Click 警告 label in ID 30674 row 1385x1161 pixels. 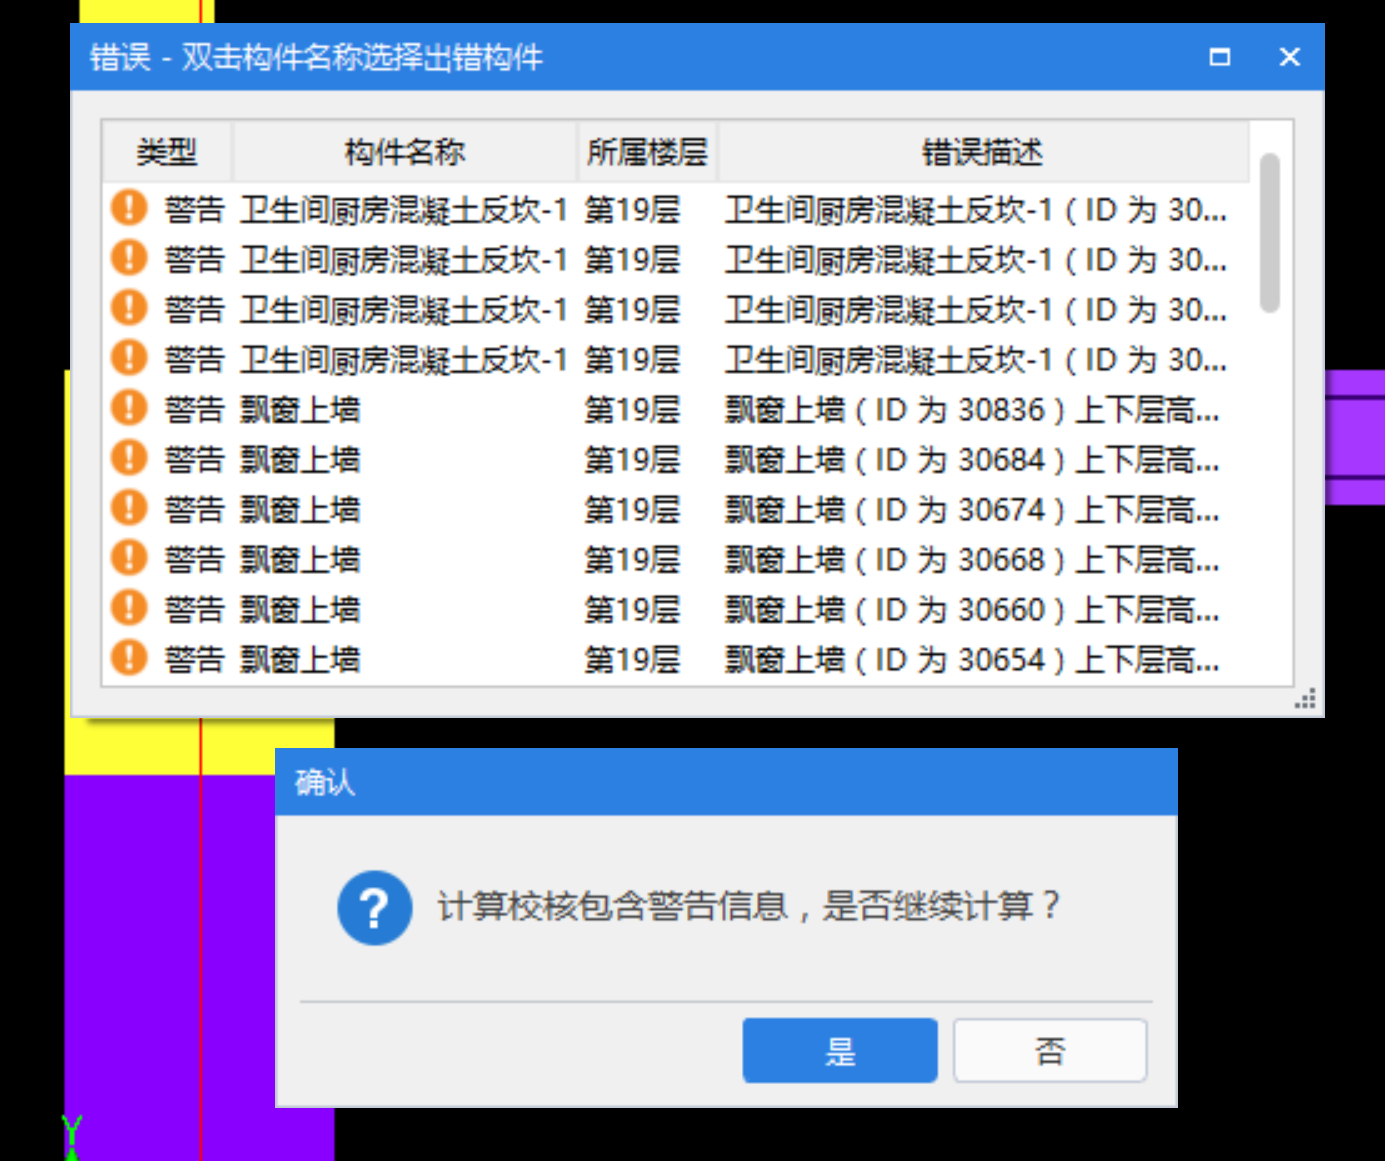(x=194, y=510)
